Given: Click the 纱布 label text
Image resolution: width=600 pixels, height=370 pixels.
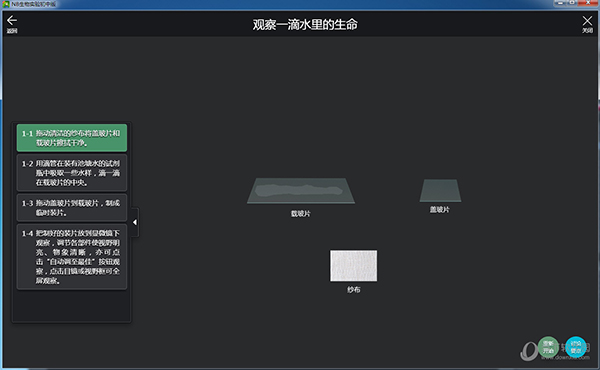Looking at the screenshot, I should pos(354,290).
